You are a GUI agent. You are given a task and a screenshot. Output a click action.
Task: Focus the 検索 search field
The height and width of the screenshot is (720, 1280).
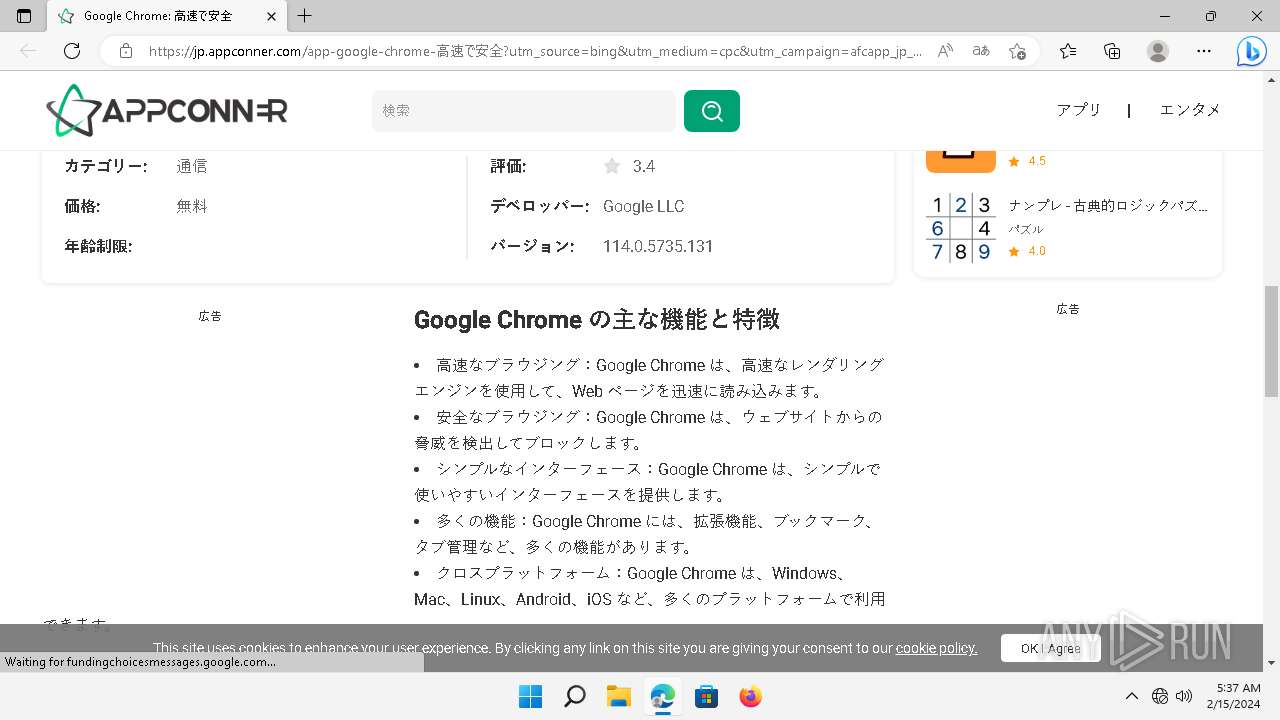(x=524, y=111)
